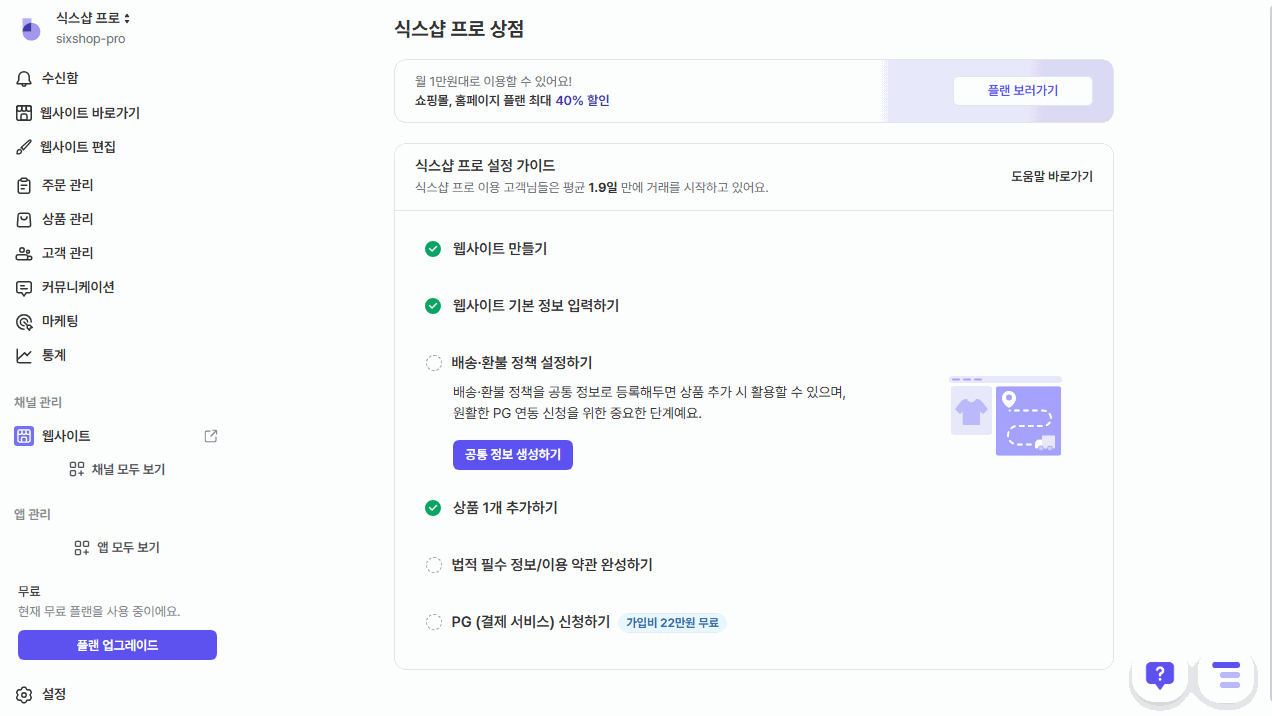Click the grid-plus icon beside 앱 모두 보기

[x=82, y=547]
